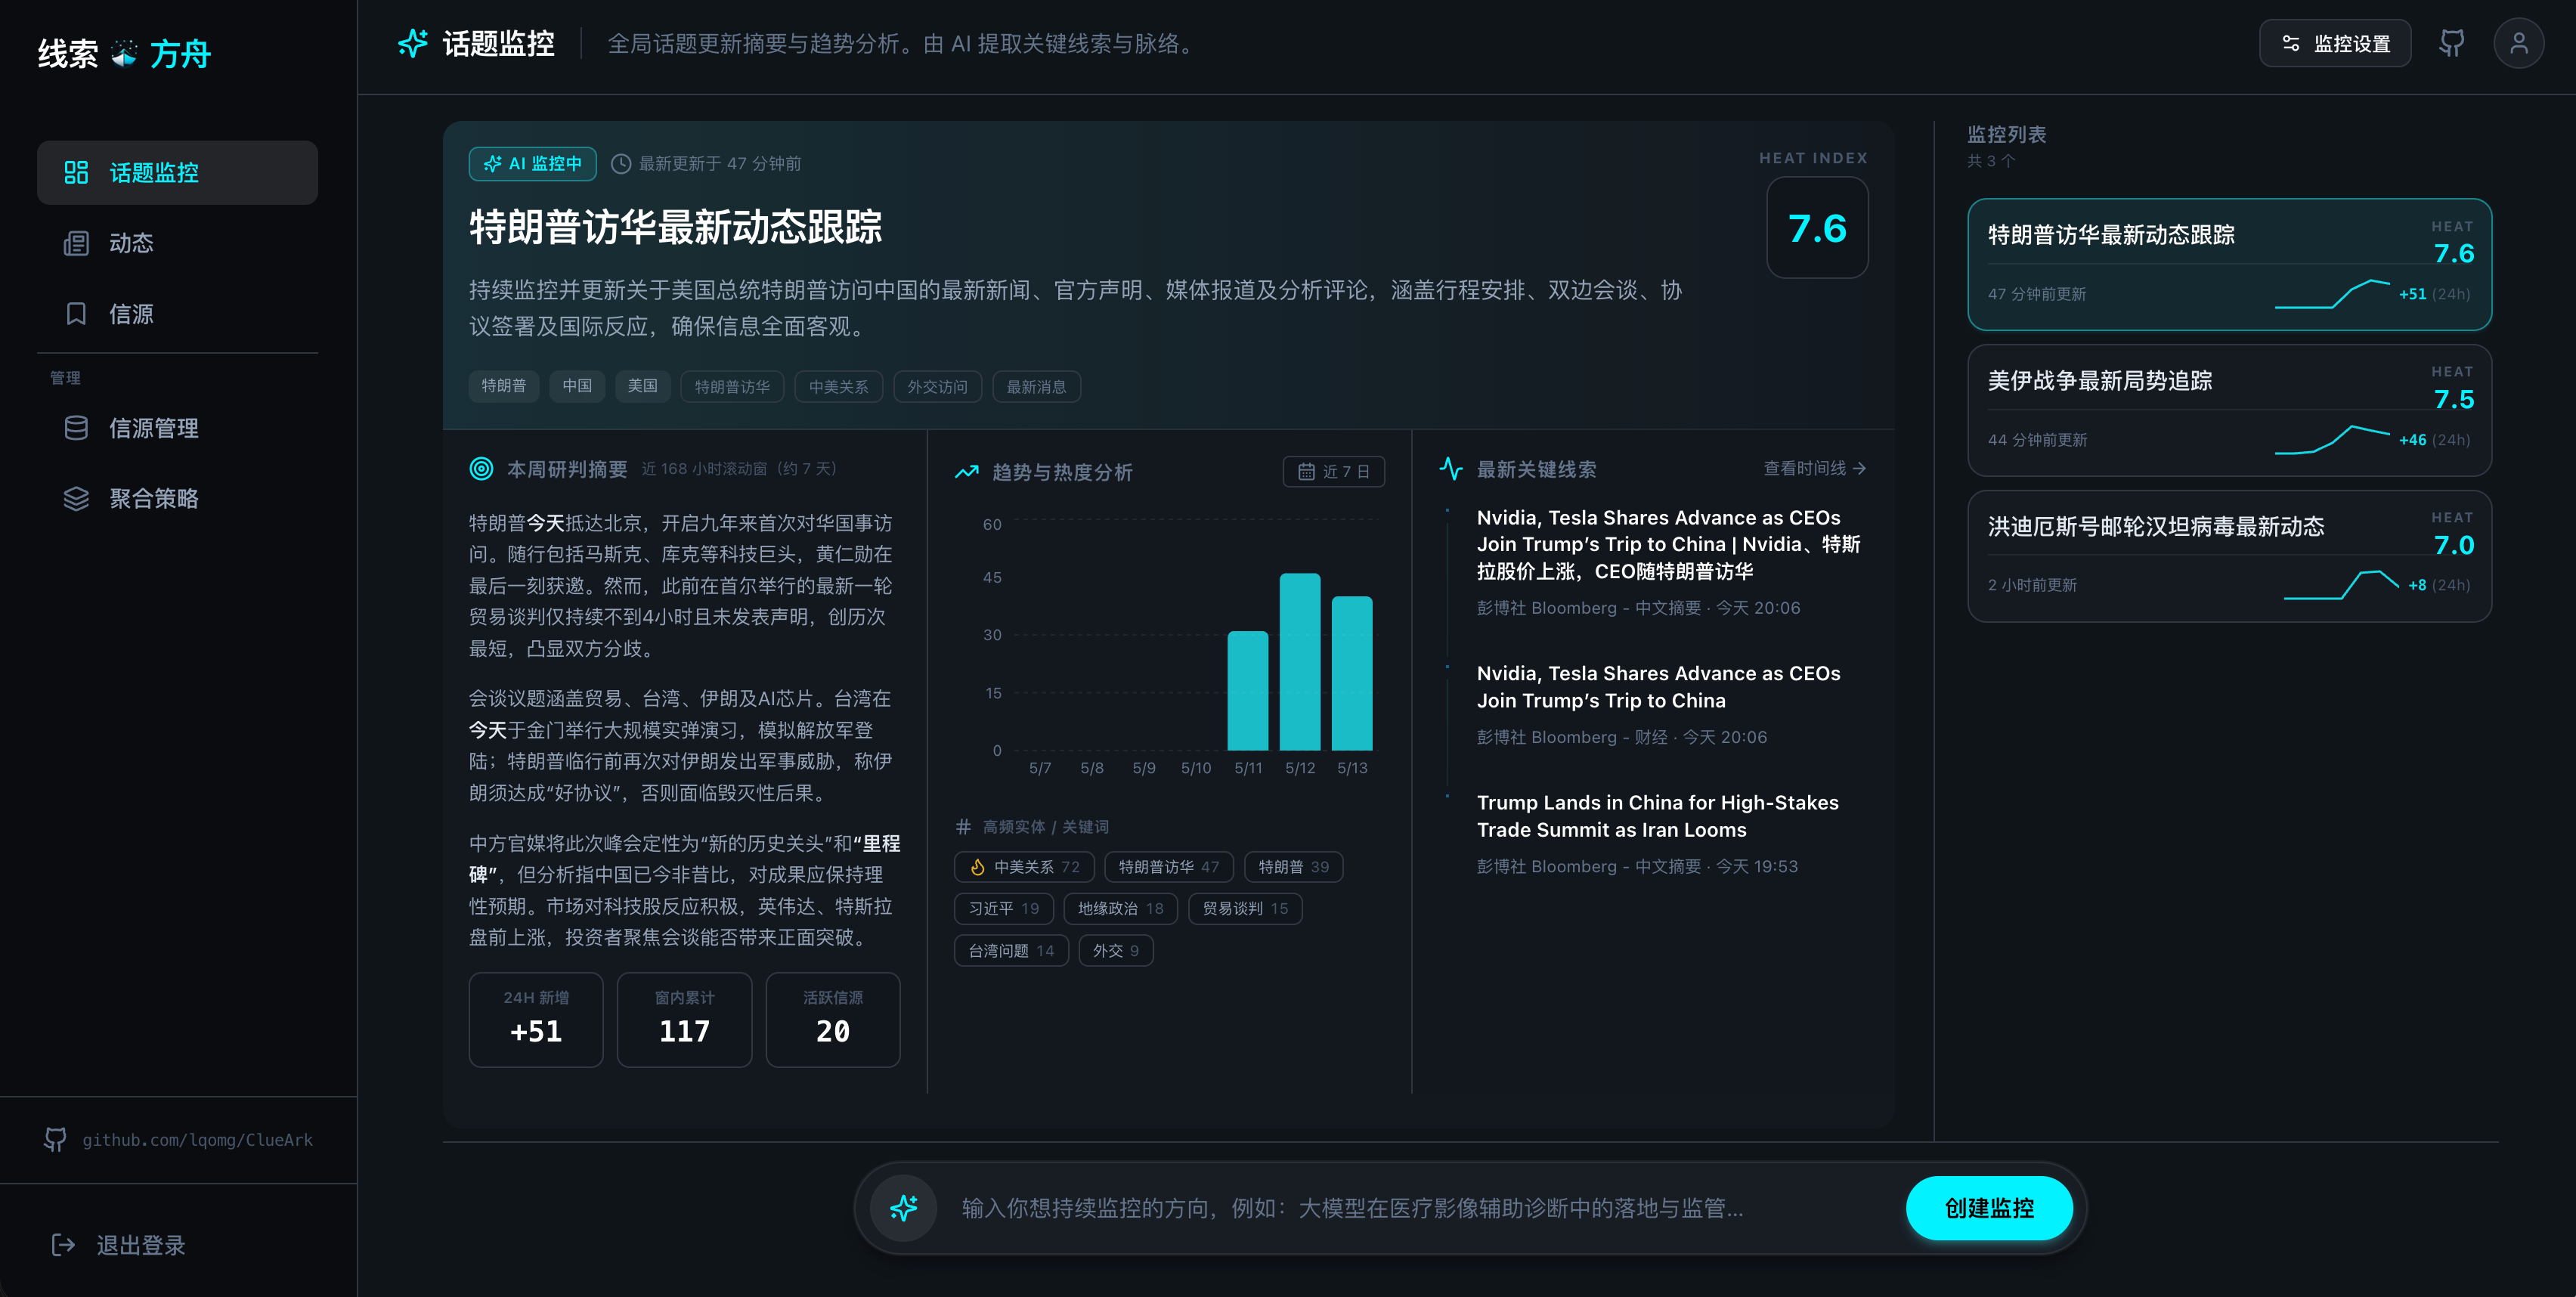Click the 7.6 heat index box

click(x=1817, y=228)
